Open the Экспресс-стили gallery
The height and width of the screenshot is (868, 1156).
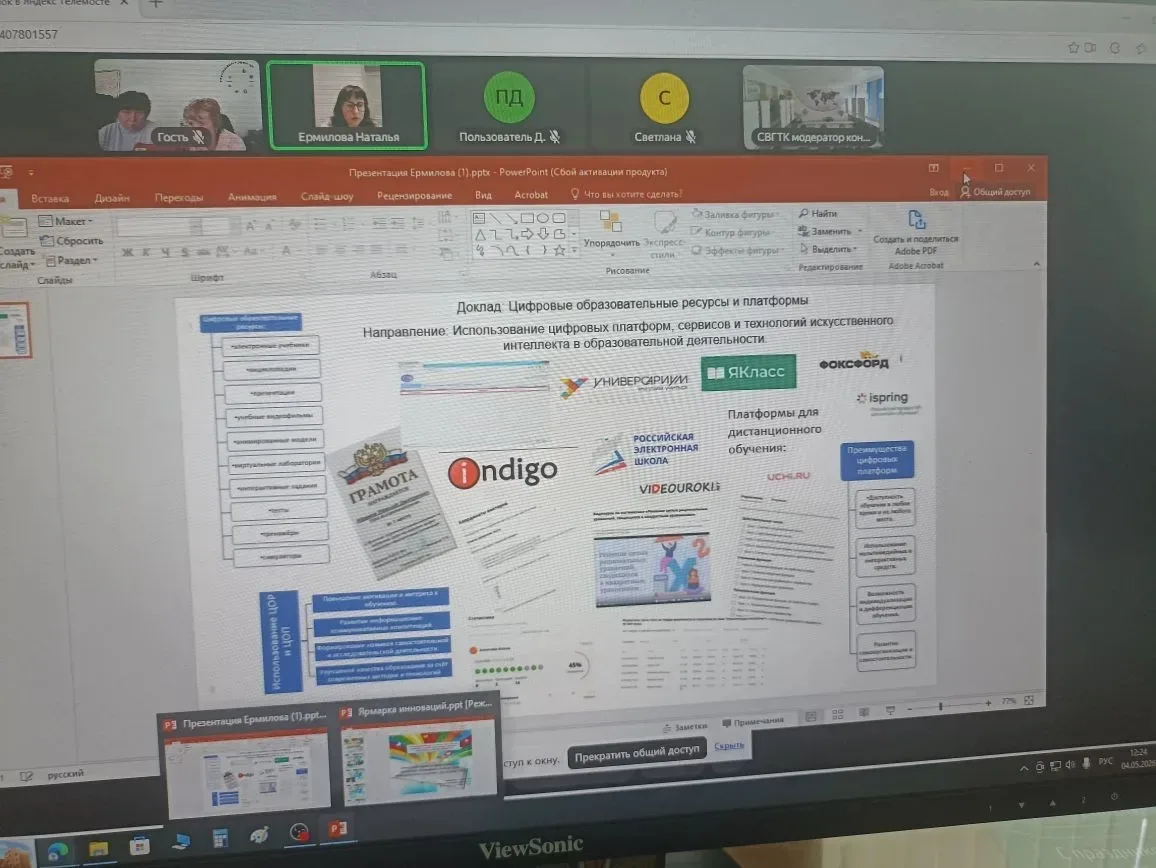(664, 235)
